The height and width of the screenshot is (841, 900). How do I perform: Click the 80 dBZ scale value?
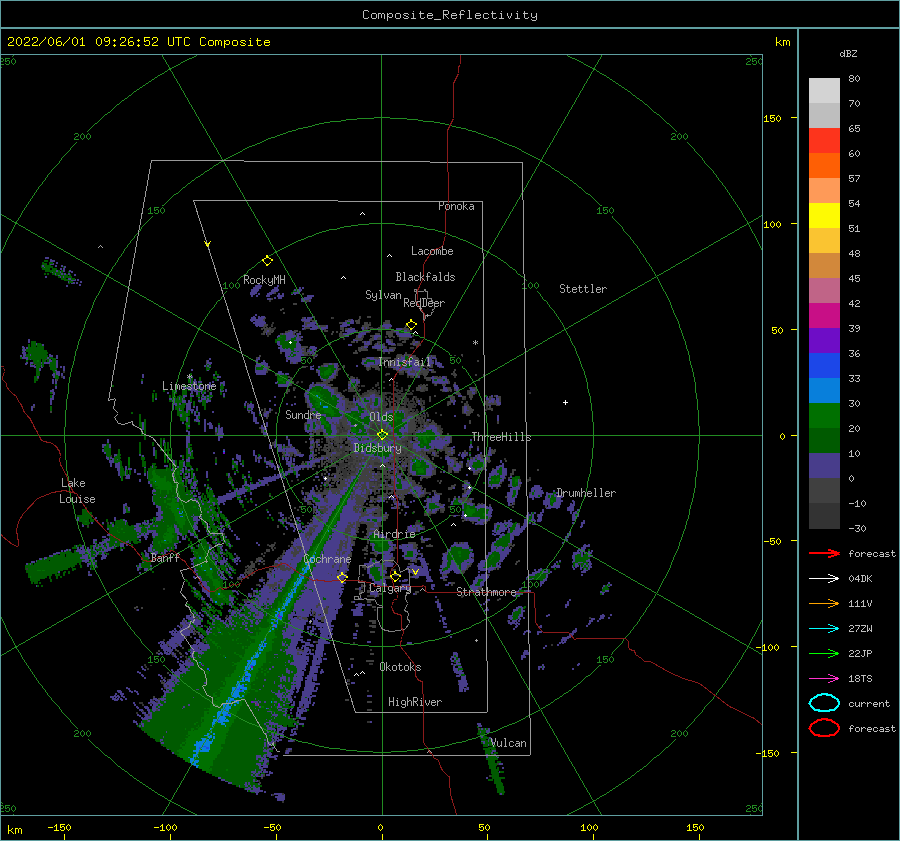(x=854, y=78)
